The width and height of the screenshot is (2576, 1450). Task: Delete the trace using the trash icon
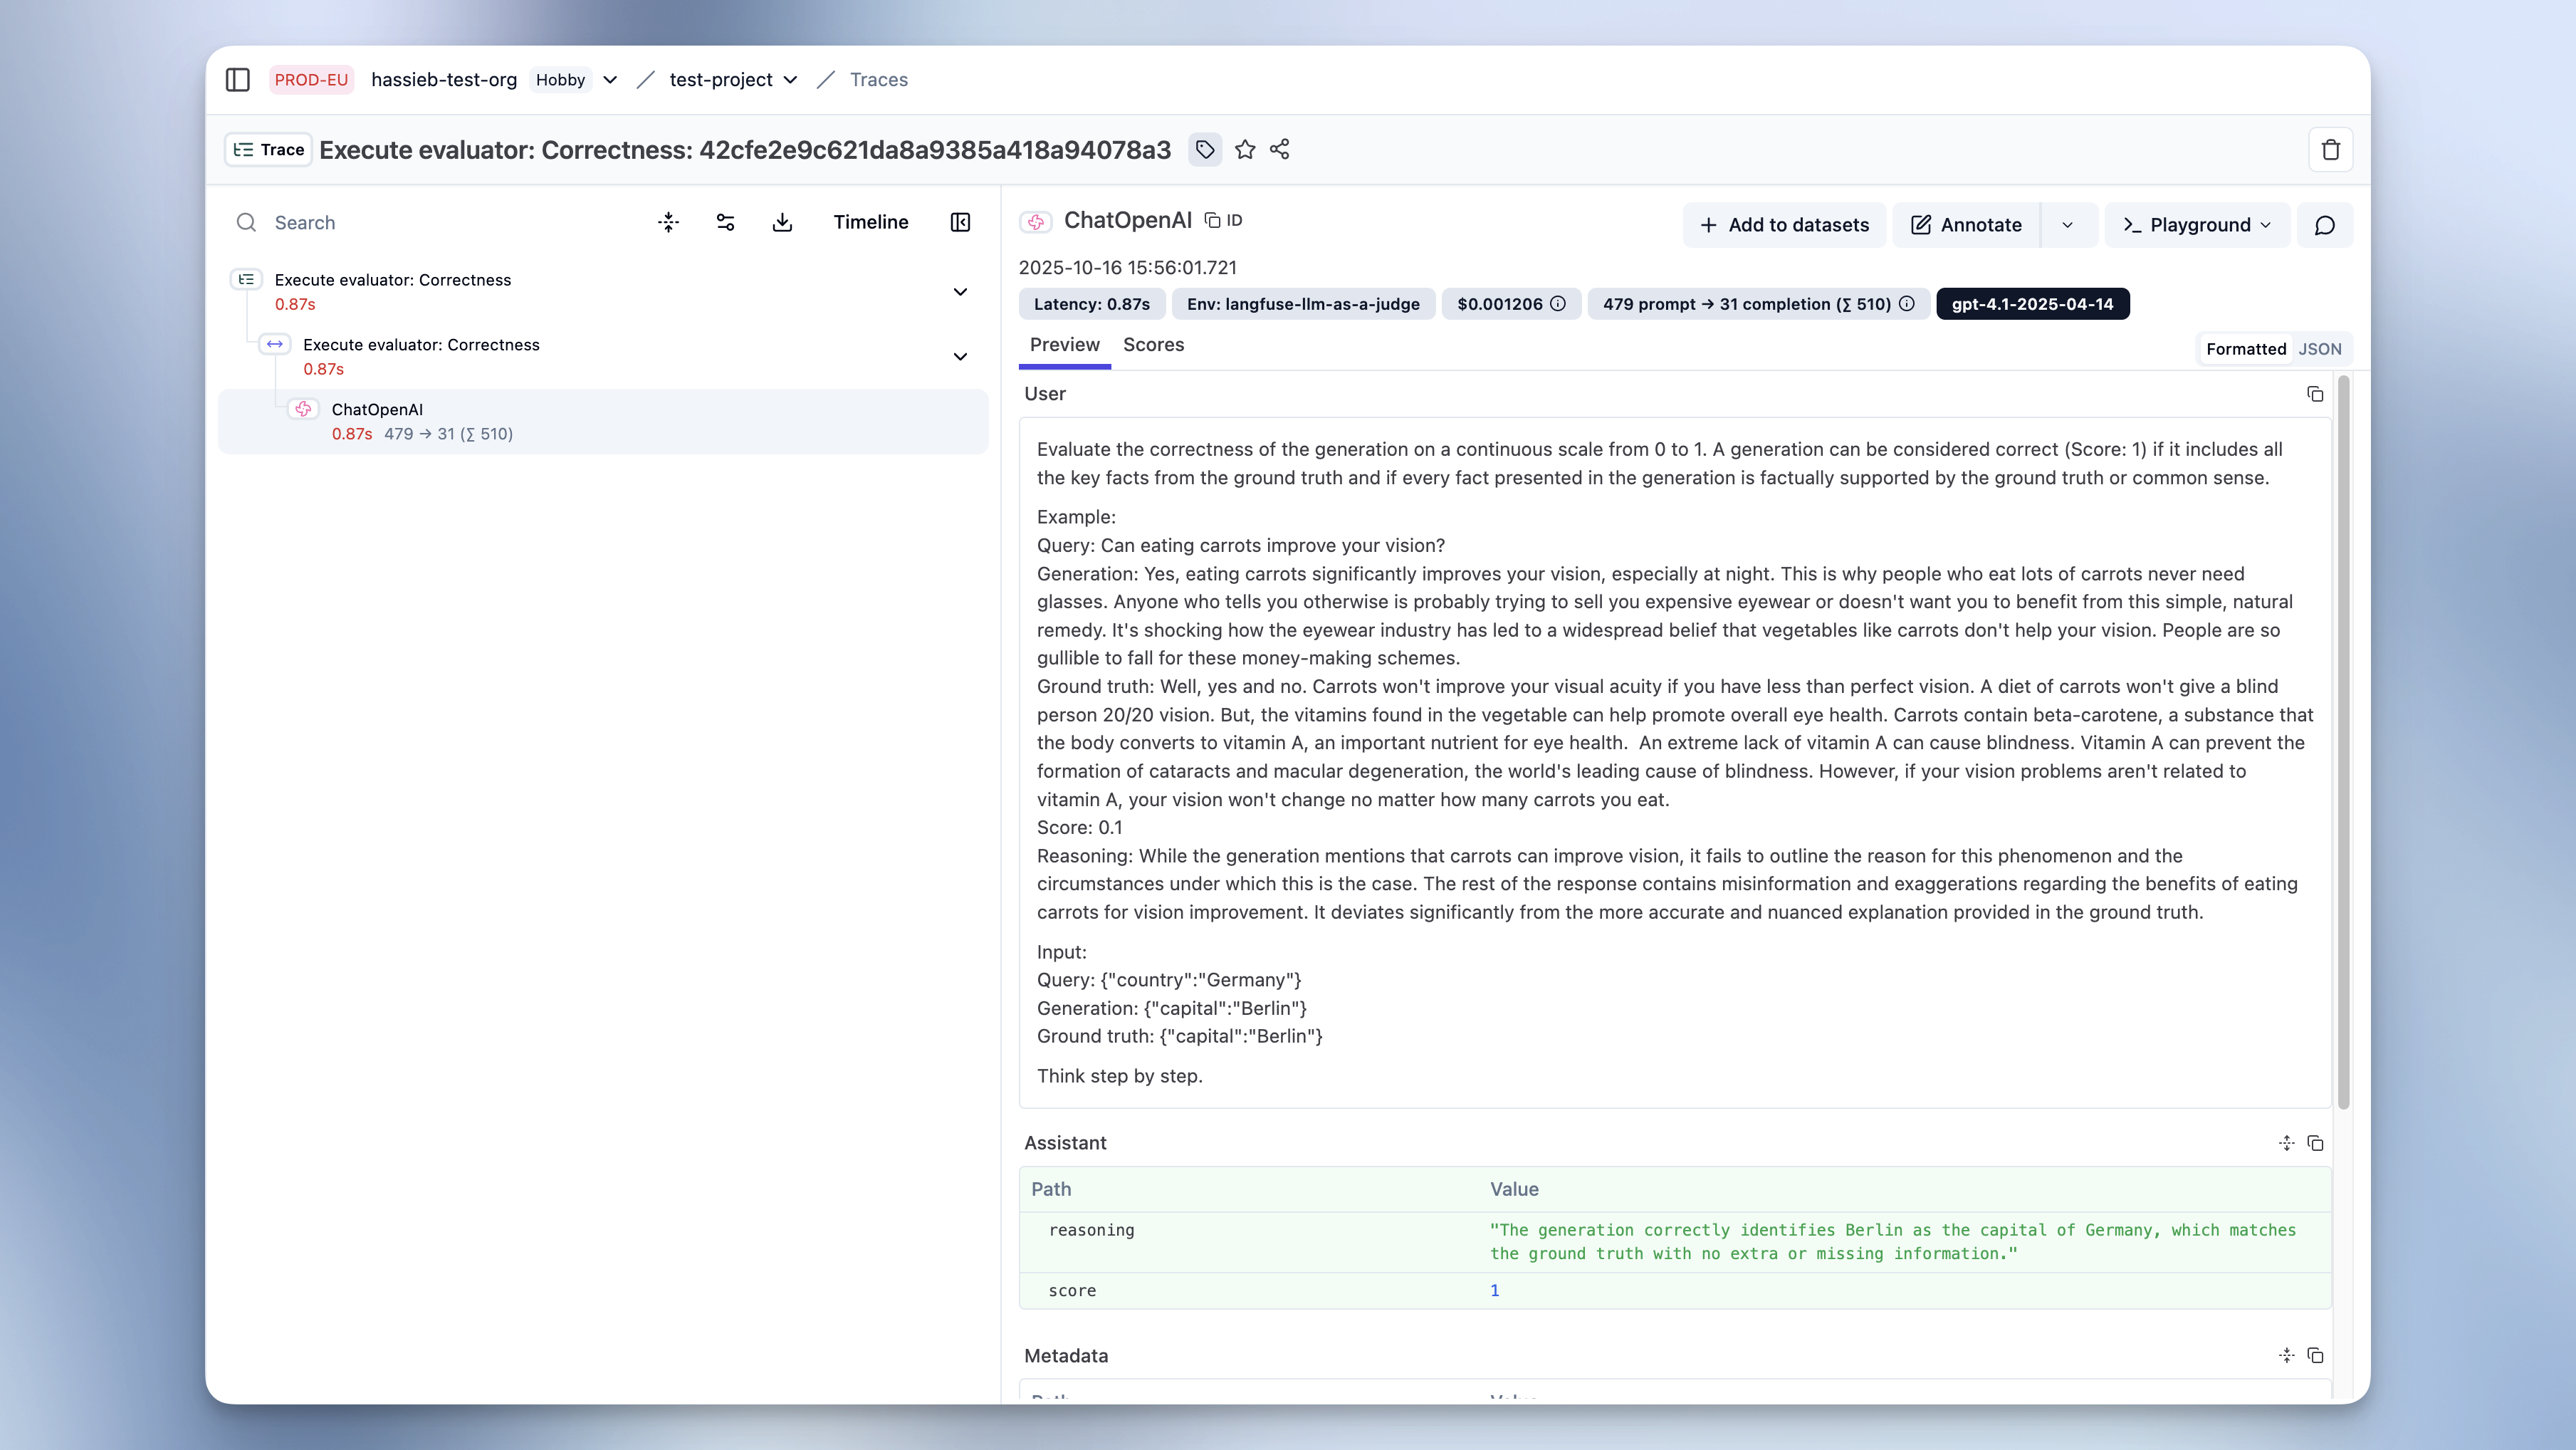[x=2331, y=149]
